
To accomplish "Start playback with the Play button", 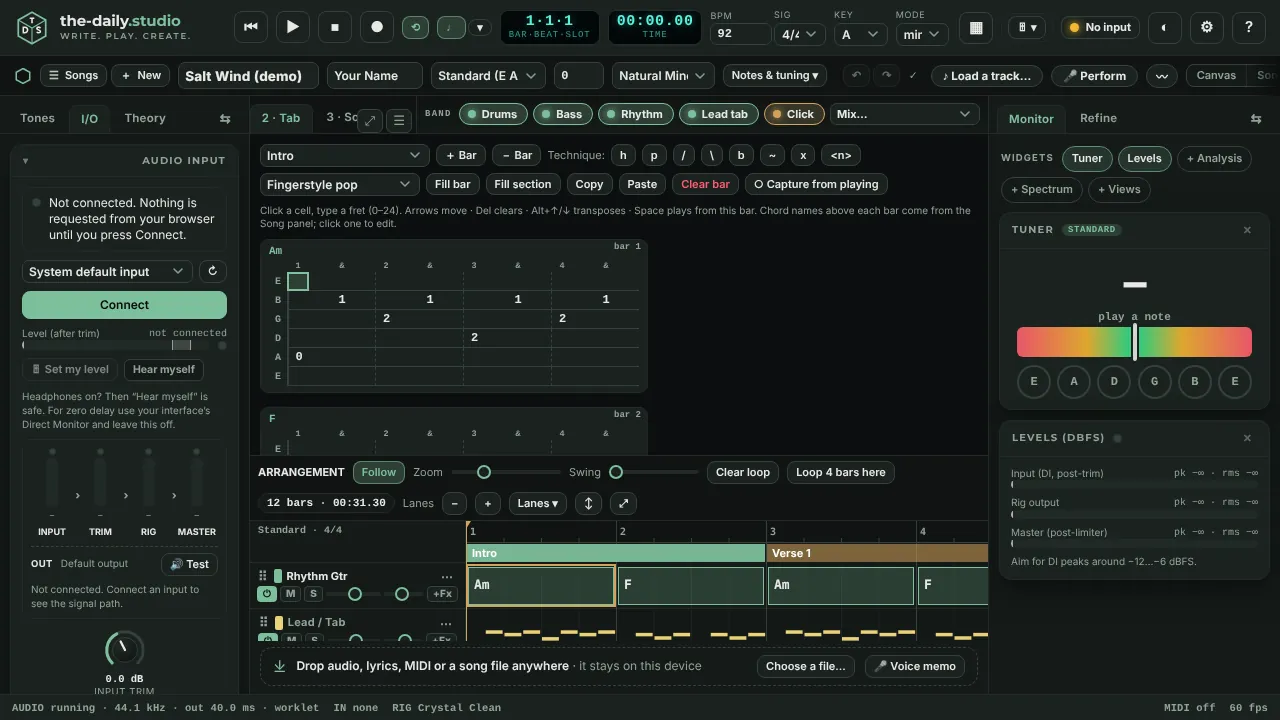I will pyautogui.click(x=293, y=27).
